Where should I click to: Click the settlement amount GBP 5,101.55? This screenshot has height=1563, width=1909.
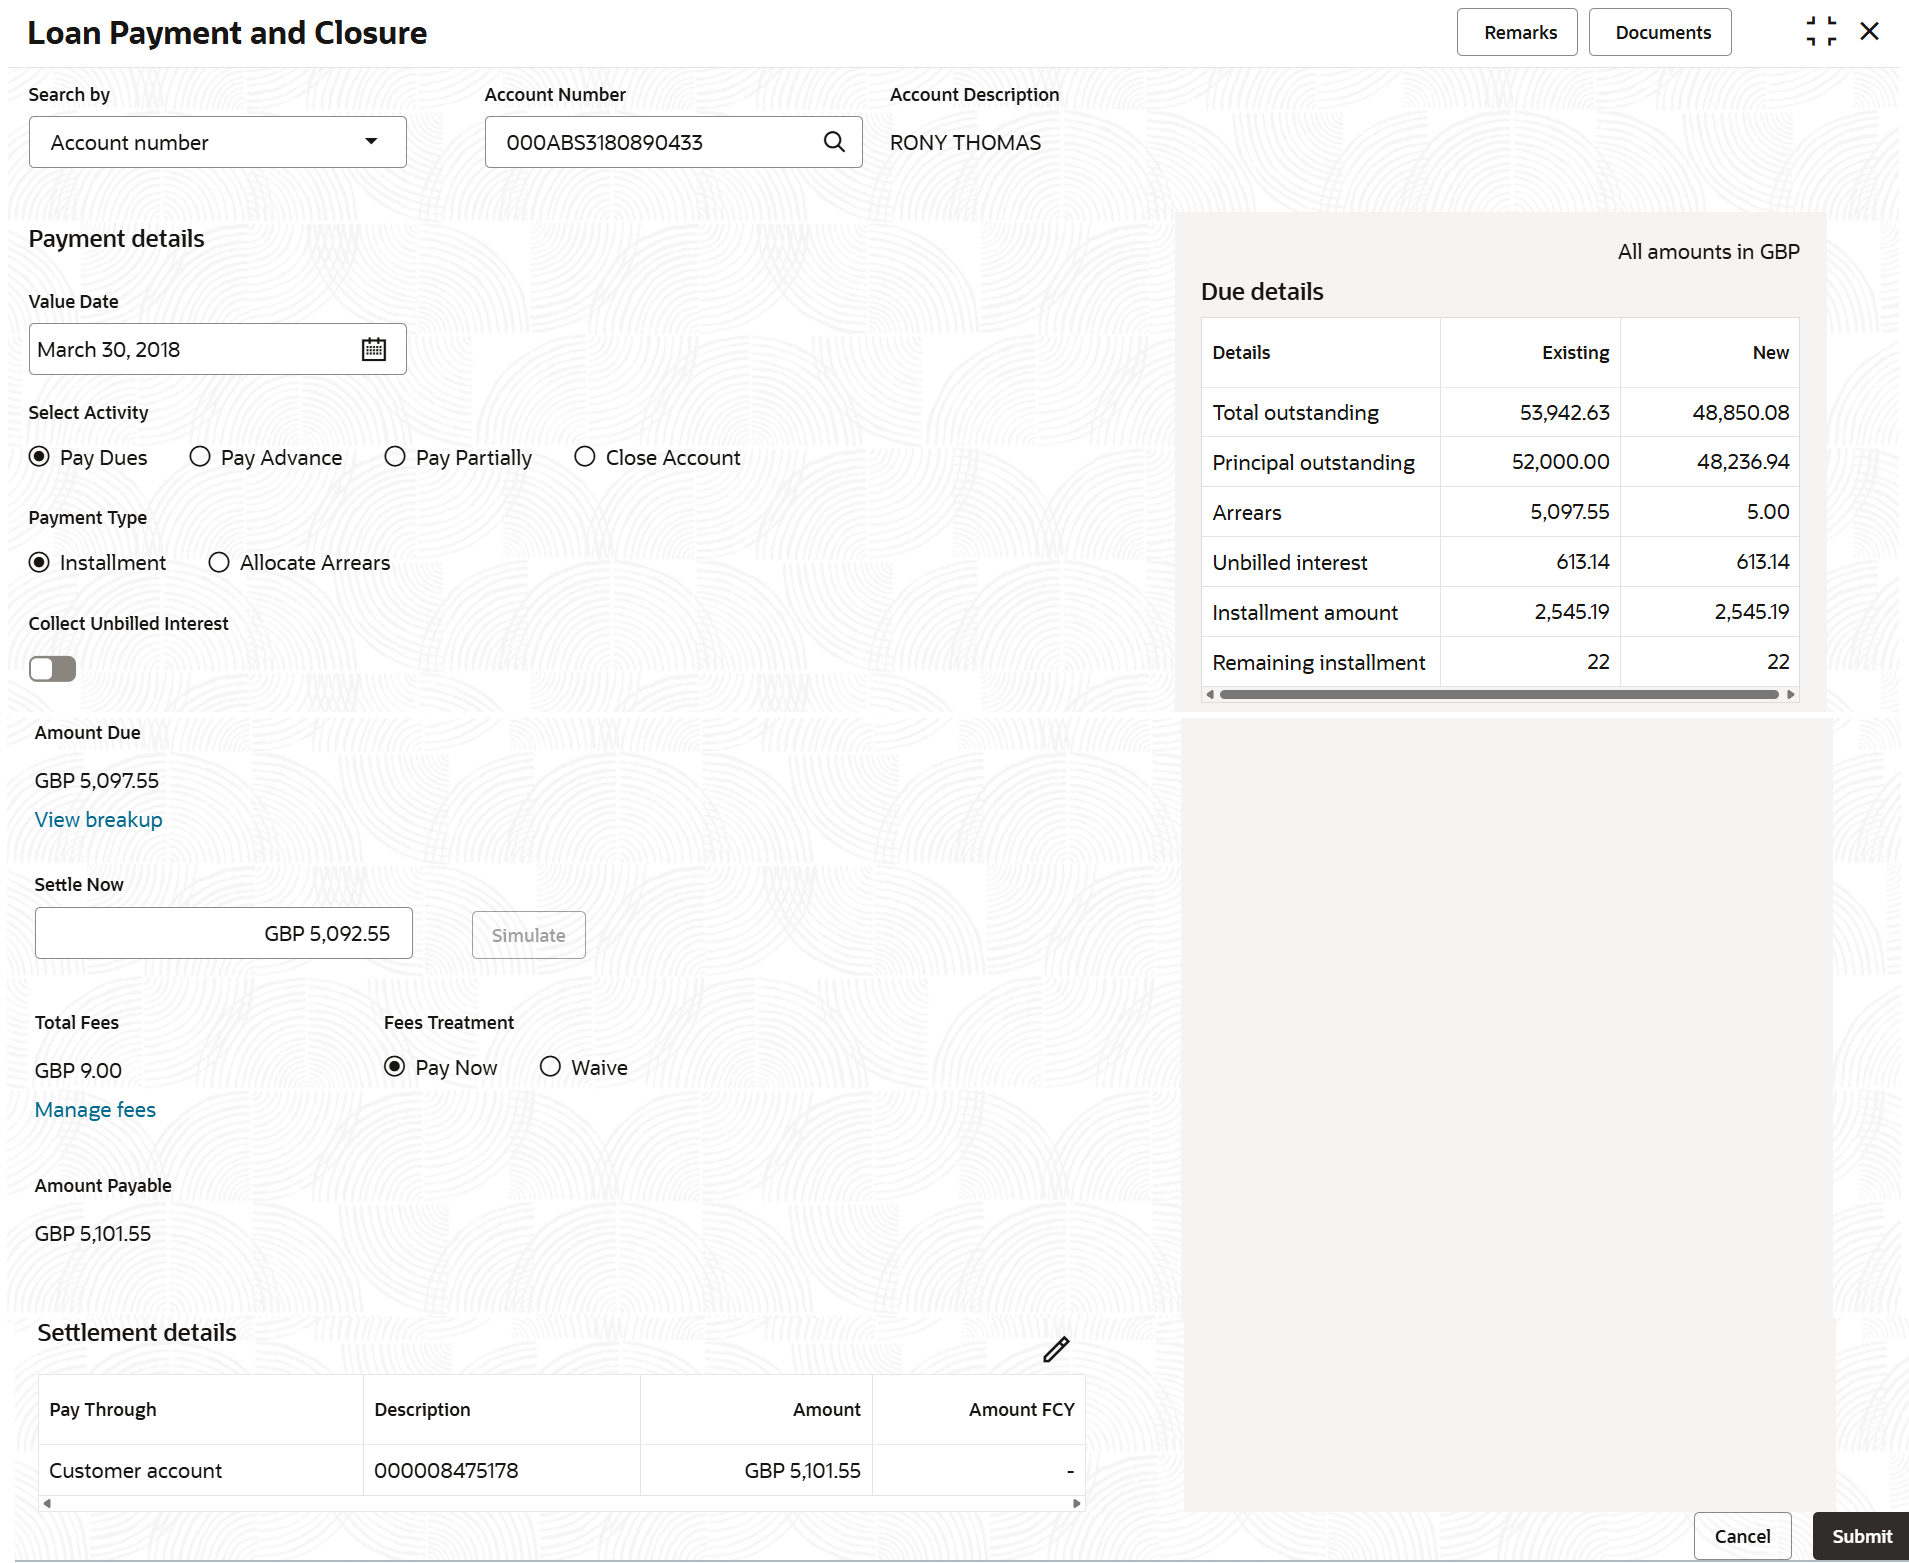[802, 1471]
